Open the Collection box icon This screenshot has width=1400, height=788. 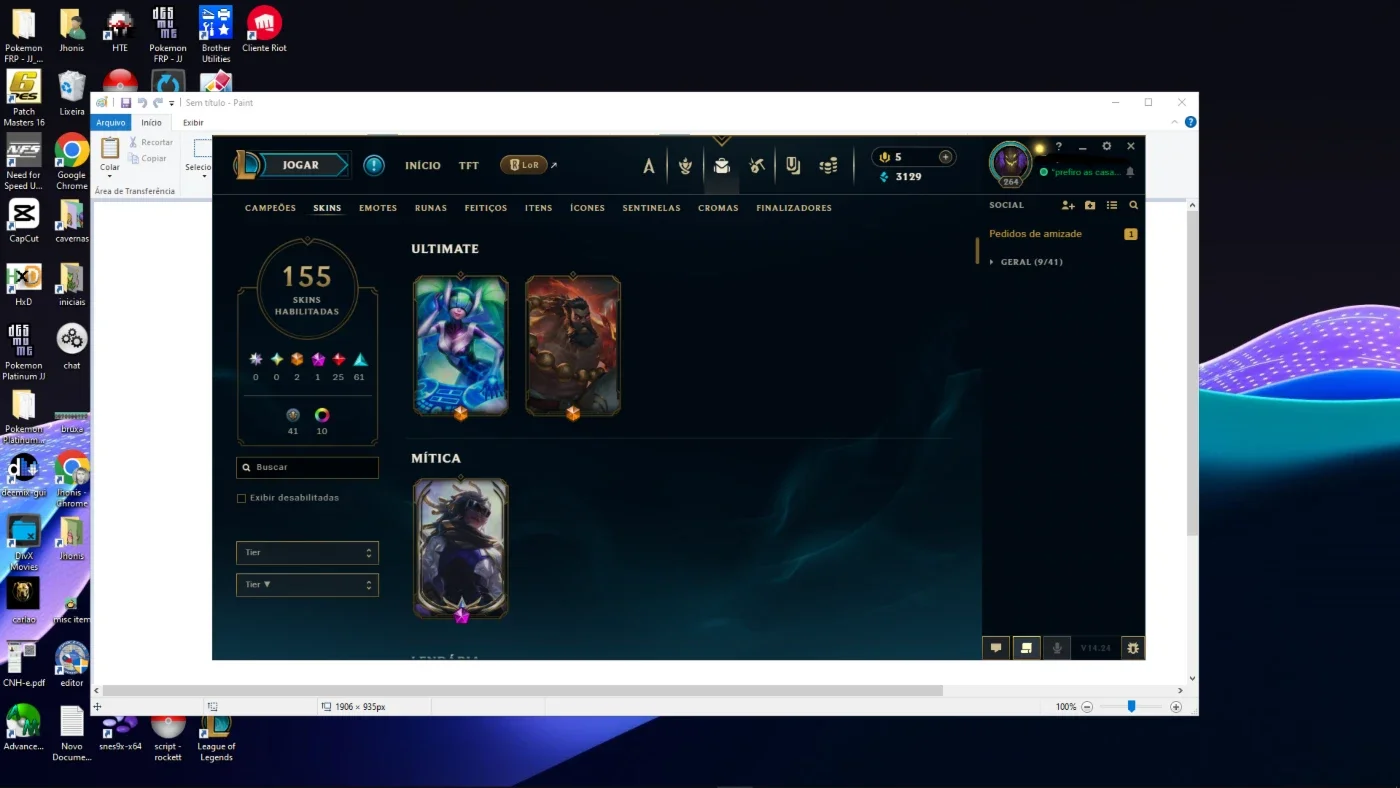pyautogui.click(x=721, y=166)
